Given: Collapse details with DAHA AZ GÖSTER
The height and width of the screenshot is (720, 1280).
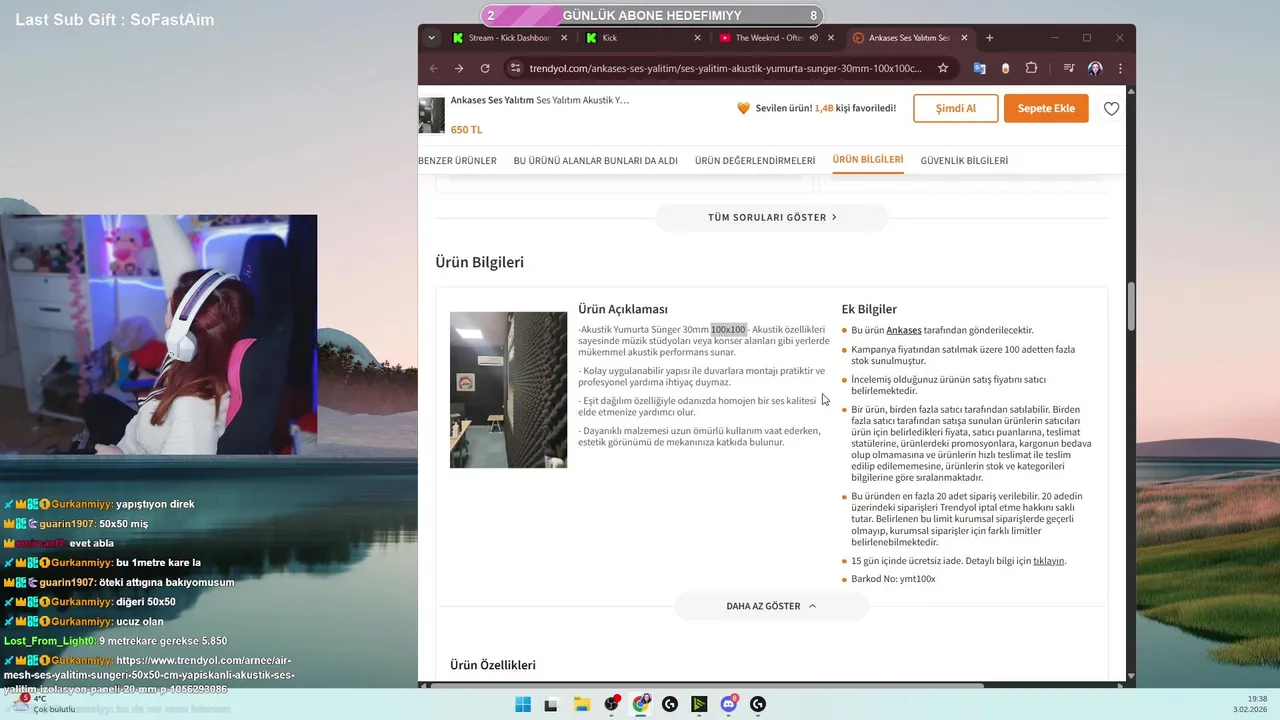Looking at the screenshot, I should [771, 606].
